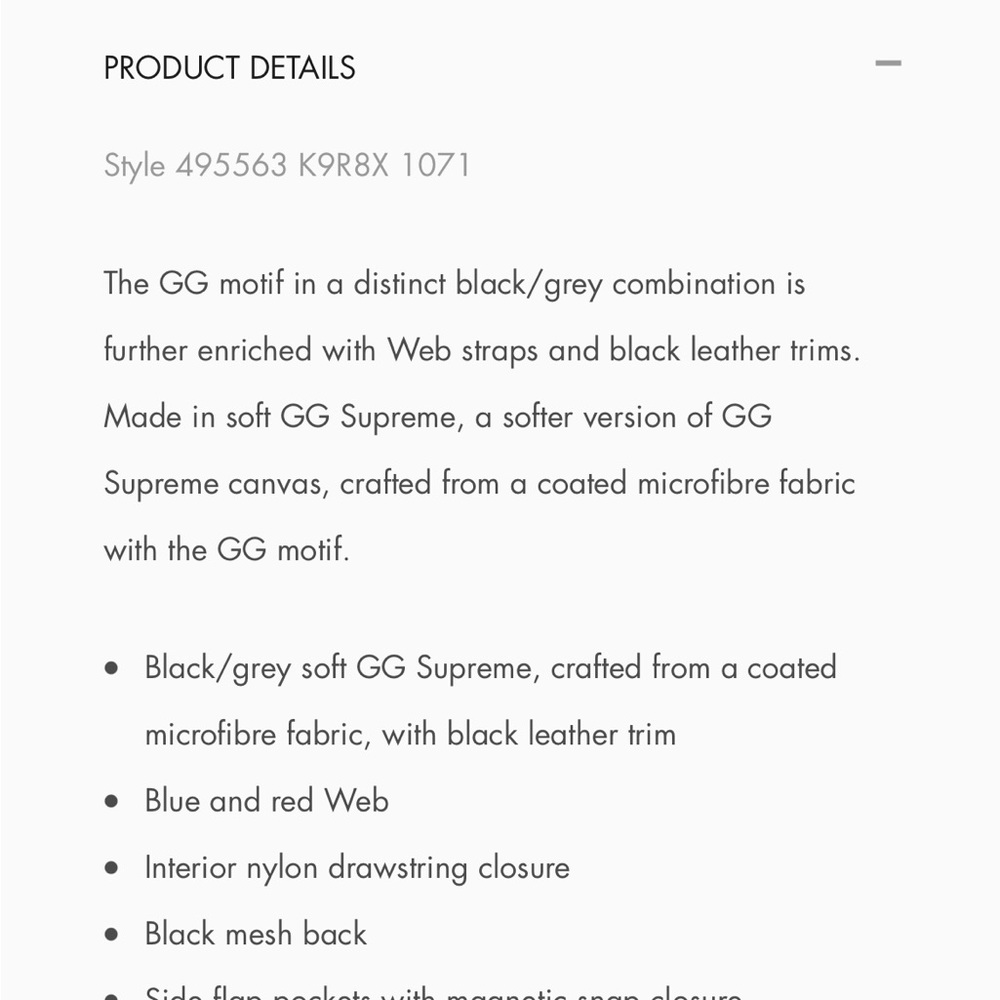Click the 'coated microfibre fabric' description line
The image size is (1000, 1000).
pos(479,483)
